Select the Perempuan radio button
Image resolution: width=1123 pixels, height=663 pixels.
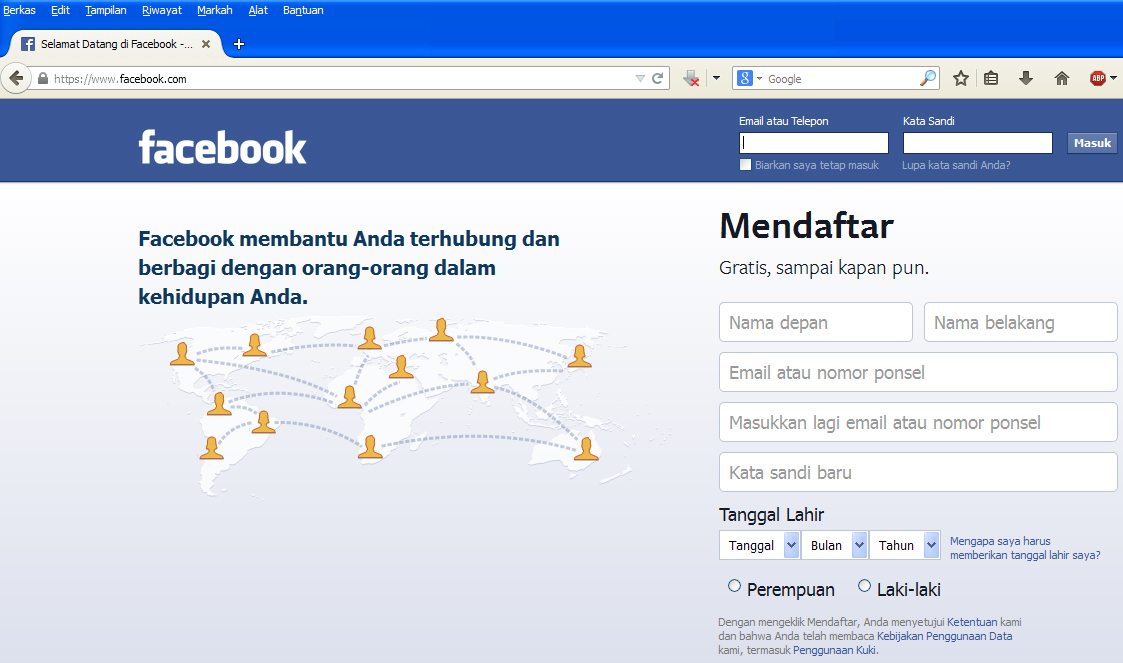click(x=735, y=586)
